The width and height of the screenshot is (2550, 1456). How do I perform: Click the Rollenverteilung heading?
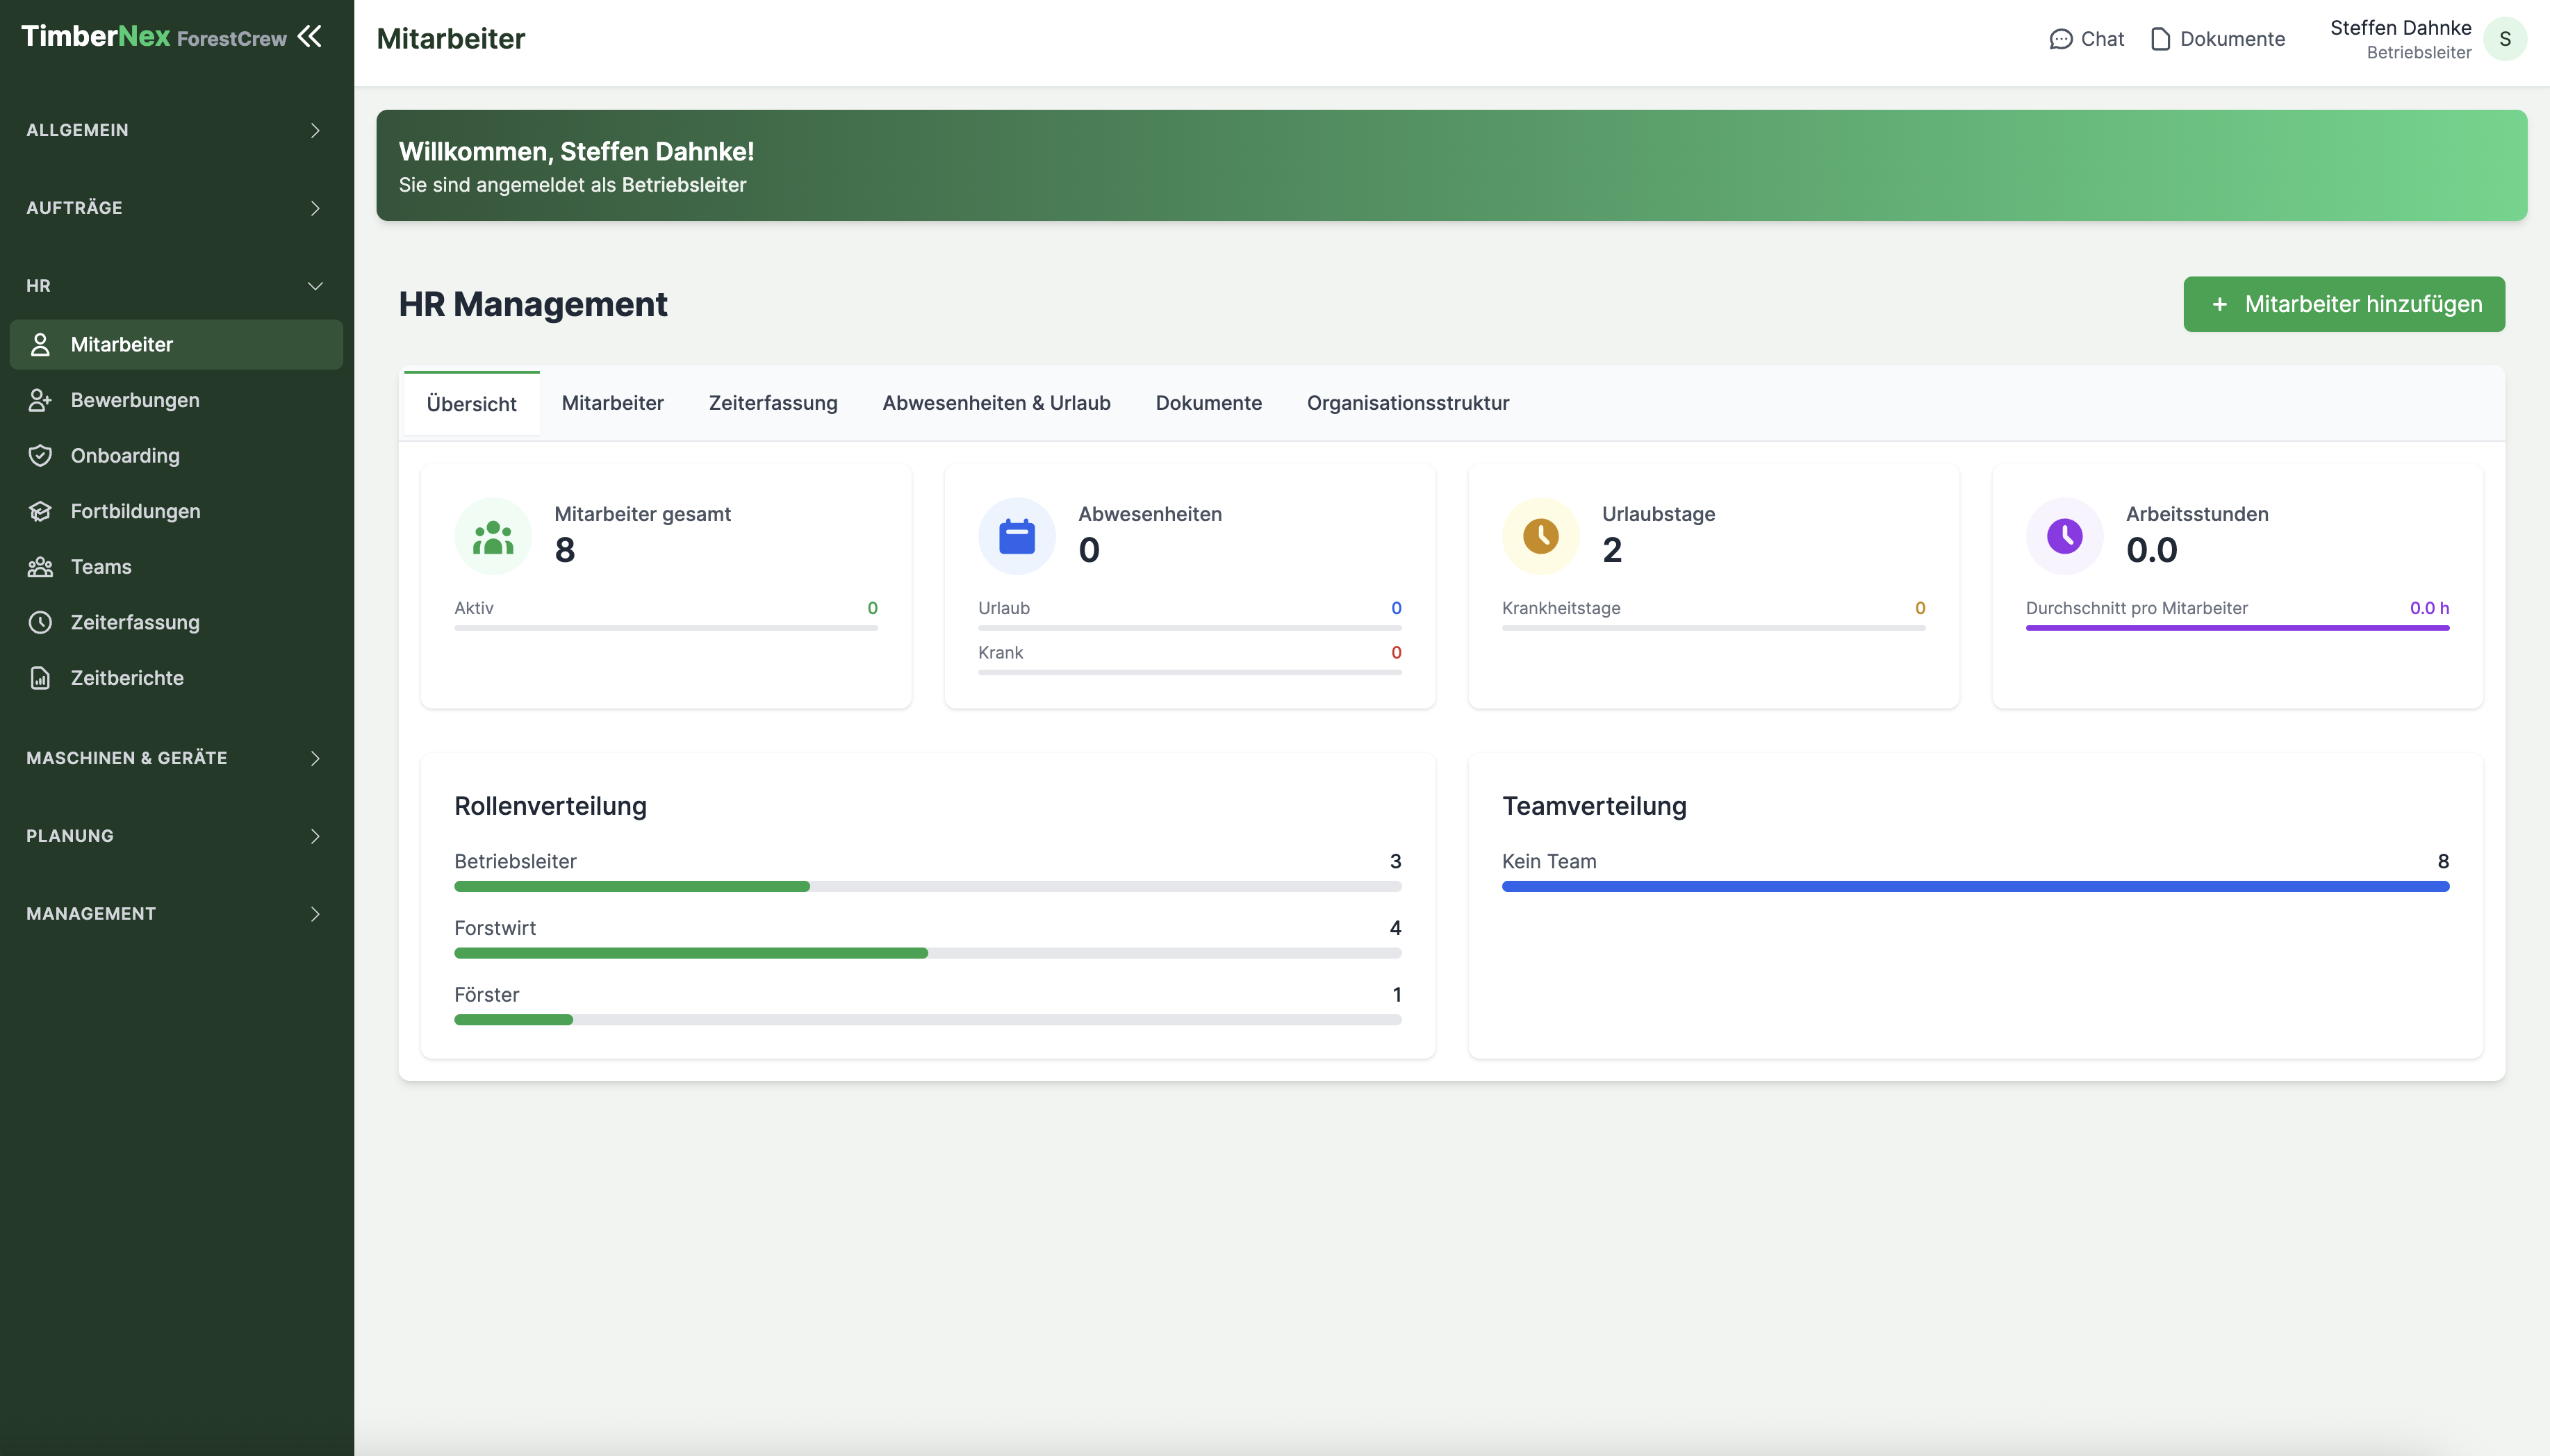[550, 806]
